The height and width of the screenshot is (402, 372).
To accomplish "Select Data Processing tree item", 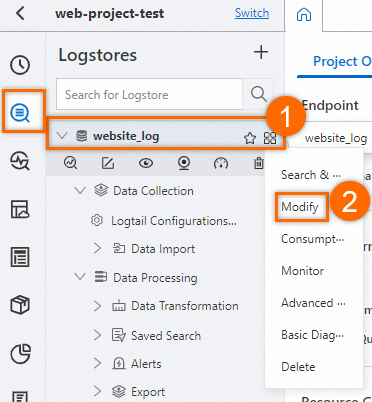I will point(155,278).
